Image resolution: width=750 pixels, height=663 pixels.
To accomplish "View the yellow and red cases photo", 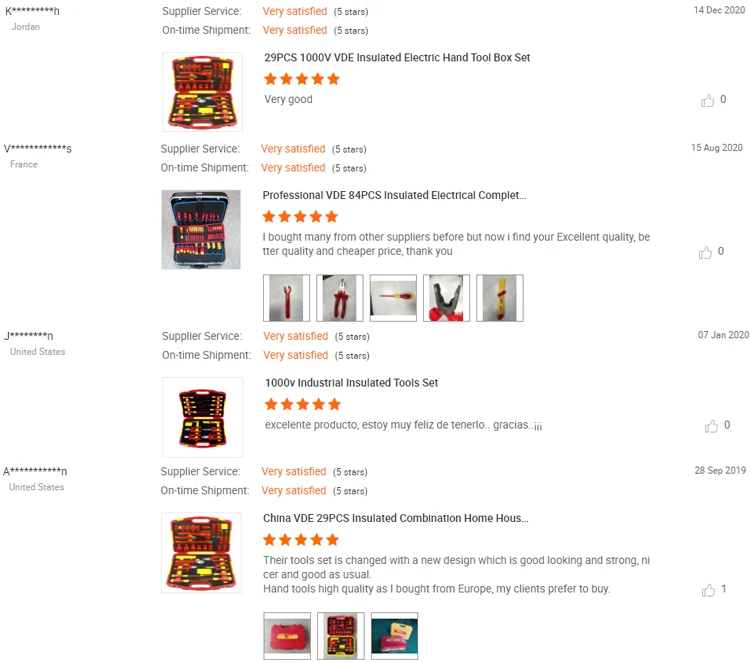I will tap(394, 636).
